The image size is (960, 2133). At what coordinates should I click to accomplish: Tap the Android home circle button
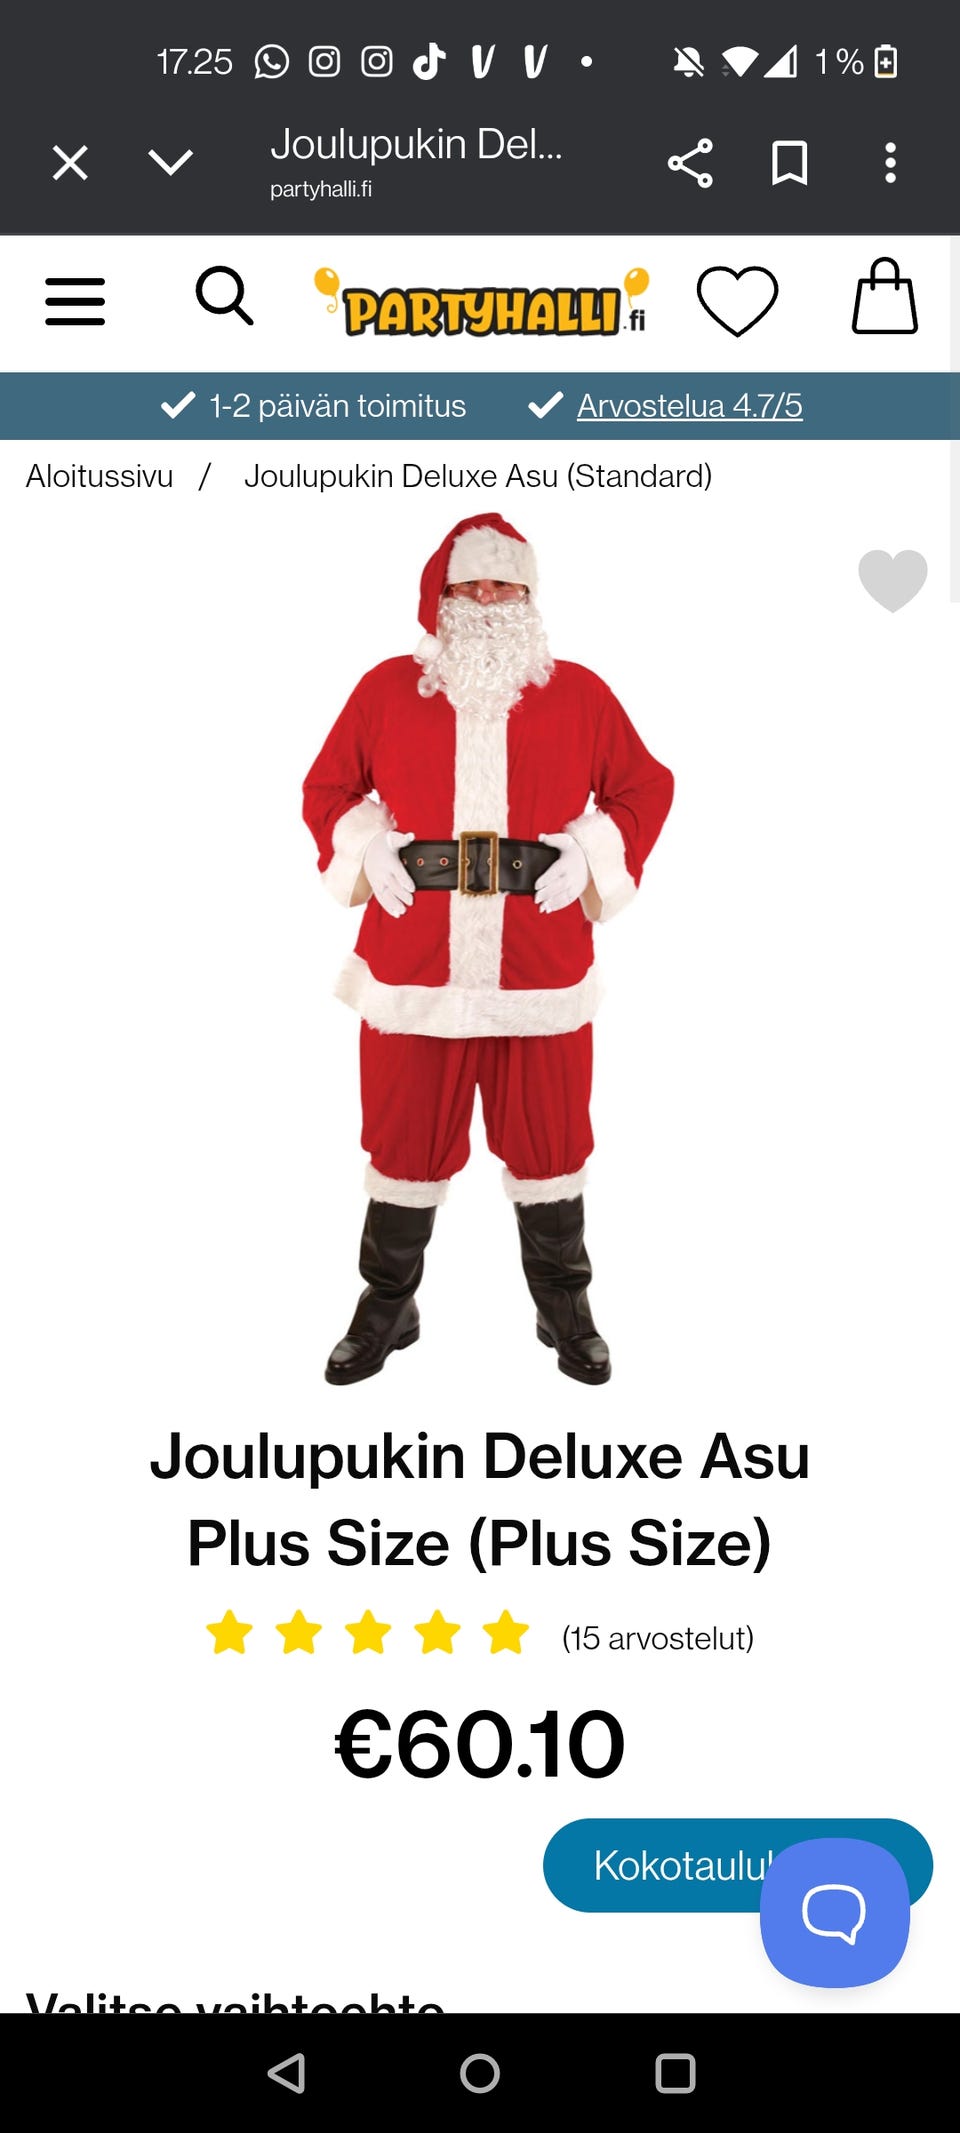click(x=480, y=2073)
